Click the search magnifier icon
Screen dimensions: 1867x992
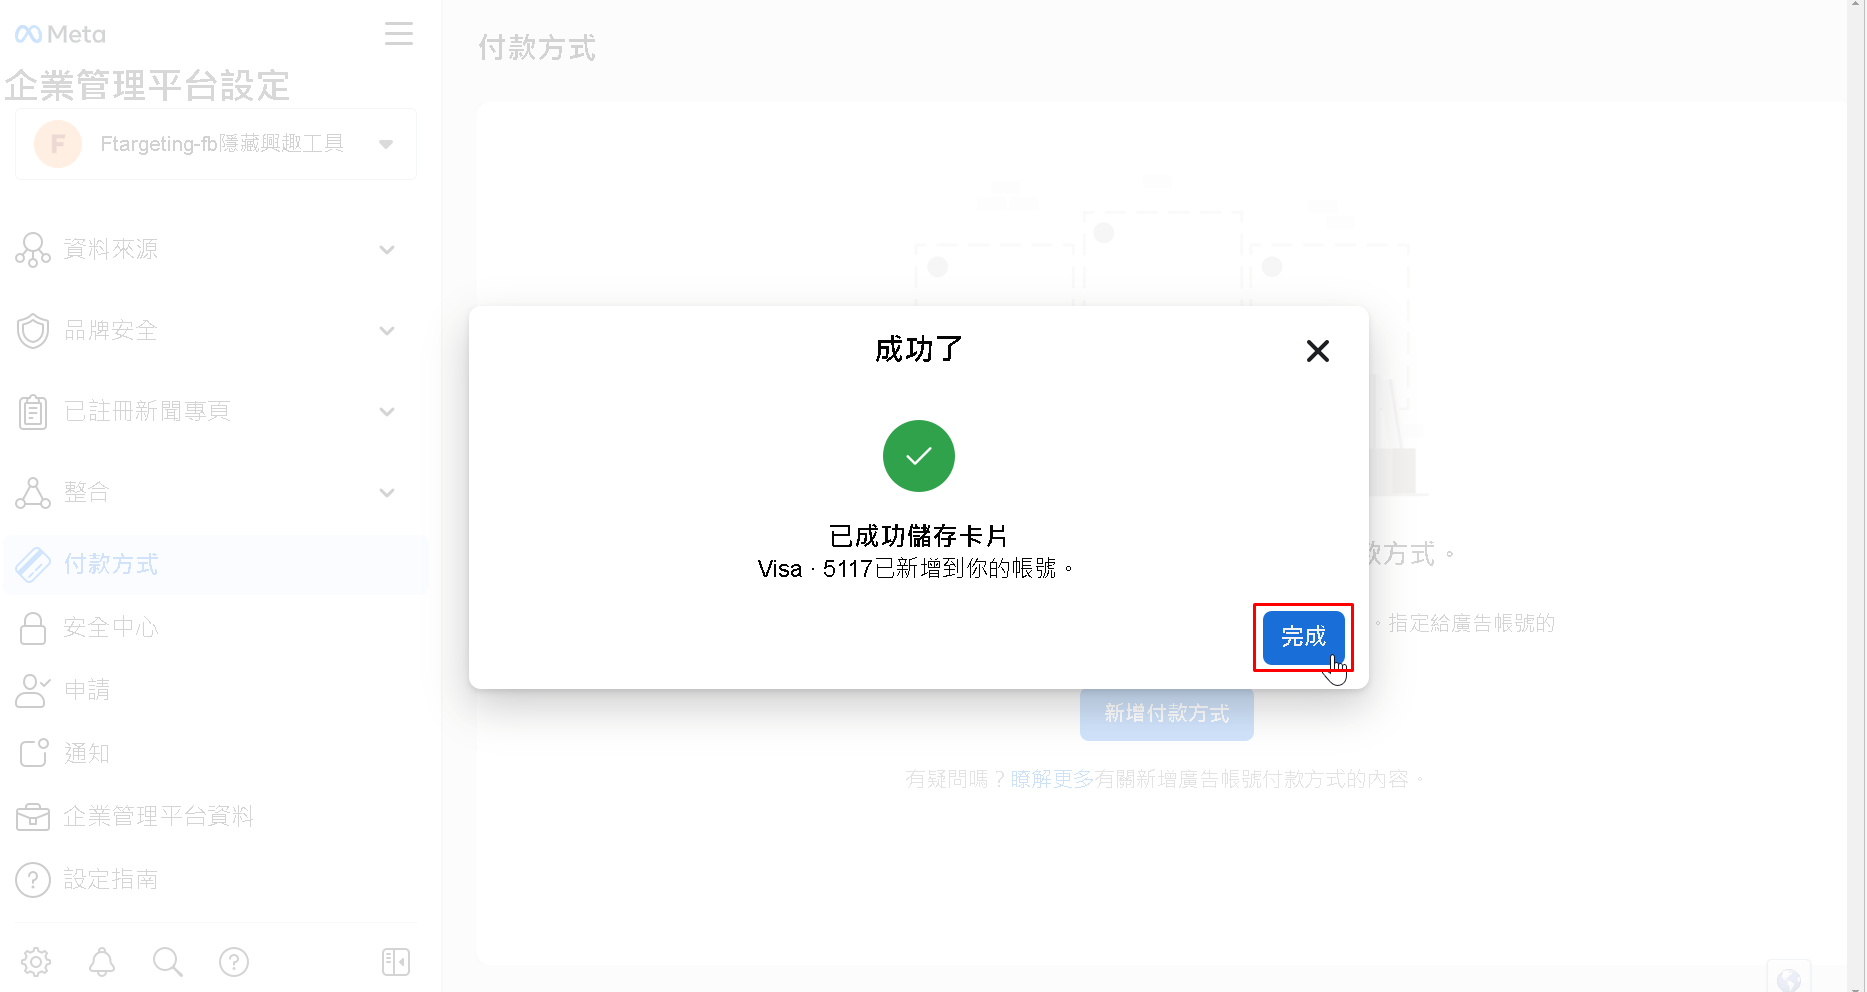pyautogui.click(x=168, y=962)
